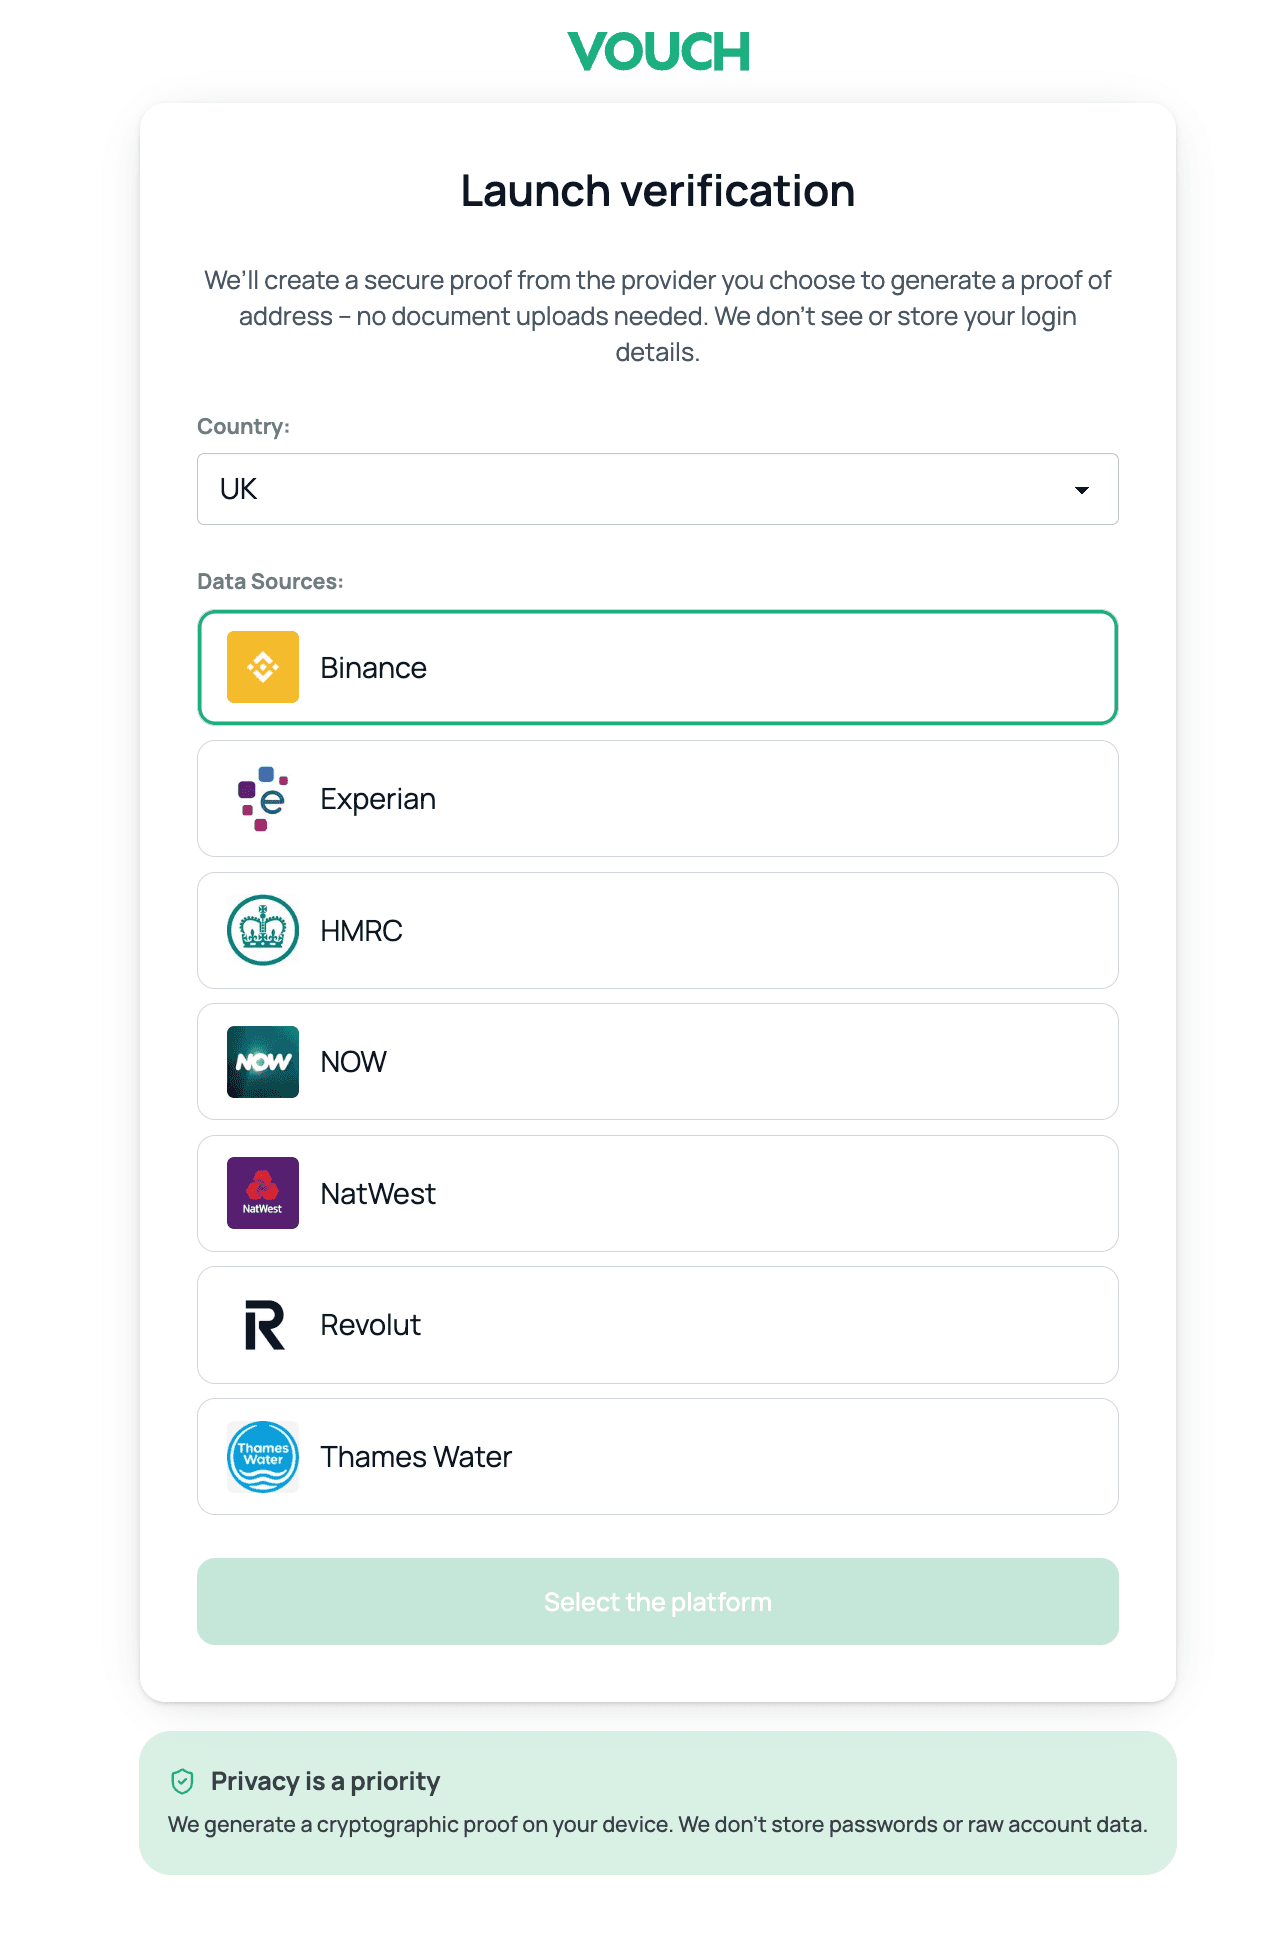Open the Country dropdown

tap(657, 489)
